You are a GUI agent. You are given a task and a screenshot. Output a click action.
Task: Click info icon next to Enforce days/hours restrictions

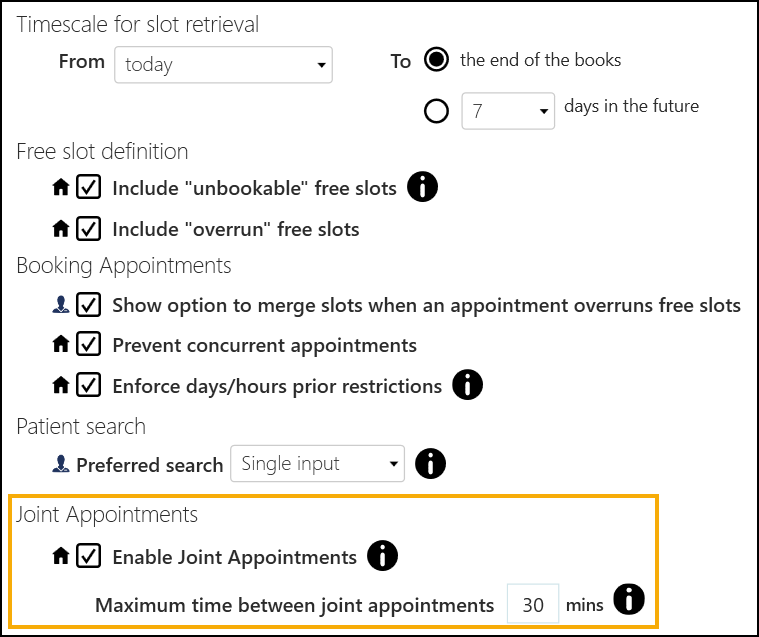[x=468, y=384]
